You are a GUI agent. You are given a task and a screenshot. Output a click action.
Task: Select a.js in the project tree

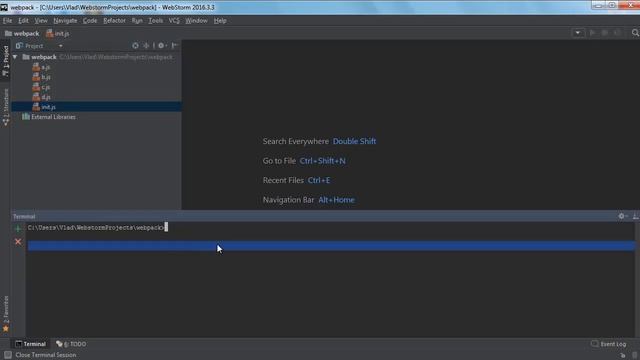[46, 67]
